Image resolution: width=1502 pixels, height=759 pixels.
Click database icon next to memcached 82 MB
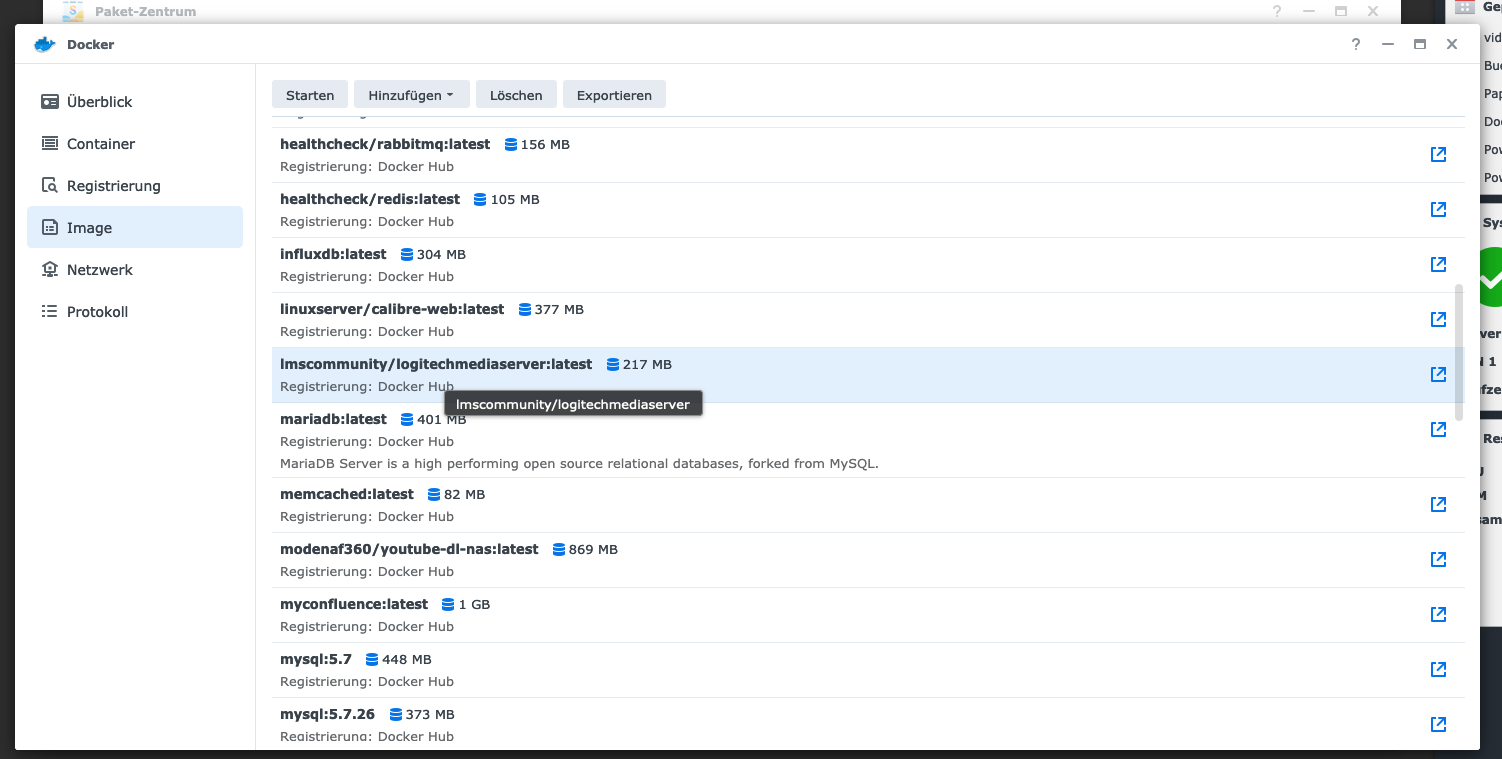[434, 494]
